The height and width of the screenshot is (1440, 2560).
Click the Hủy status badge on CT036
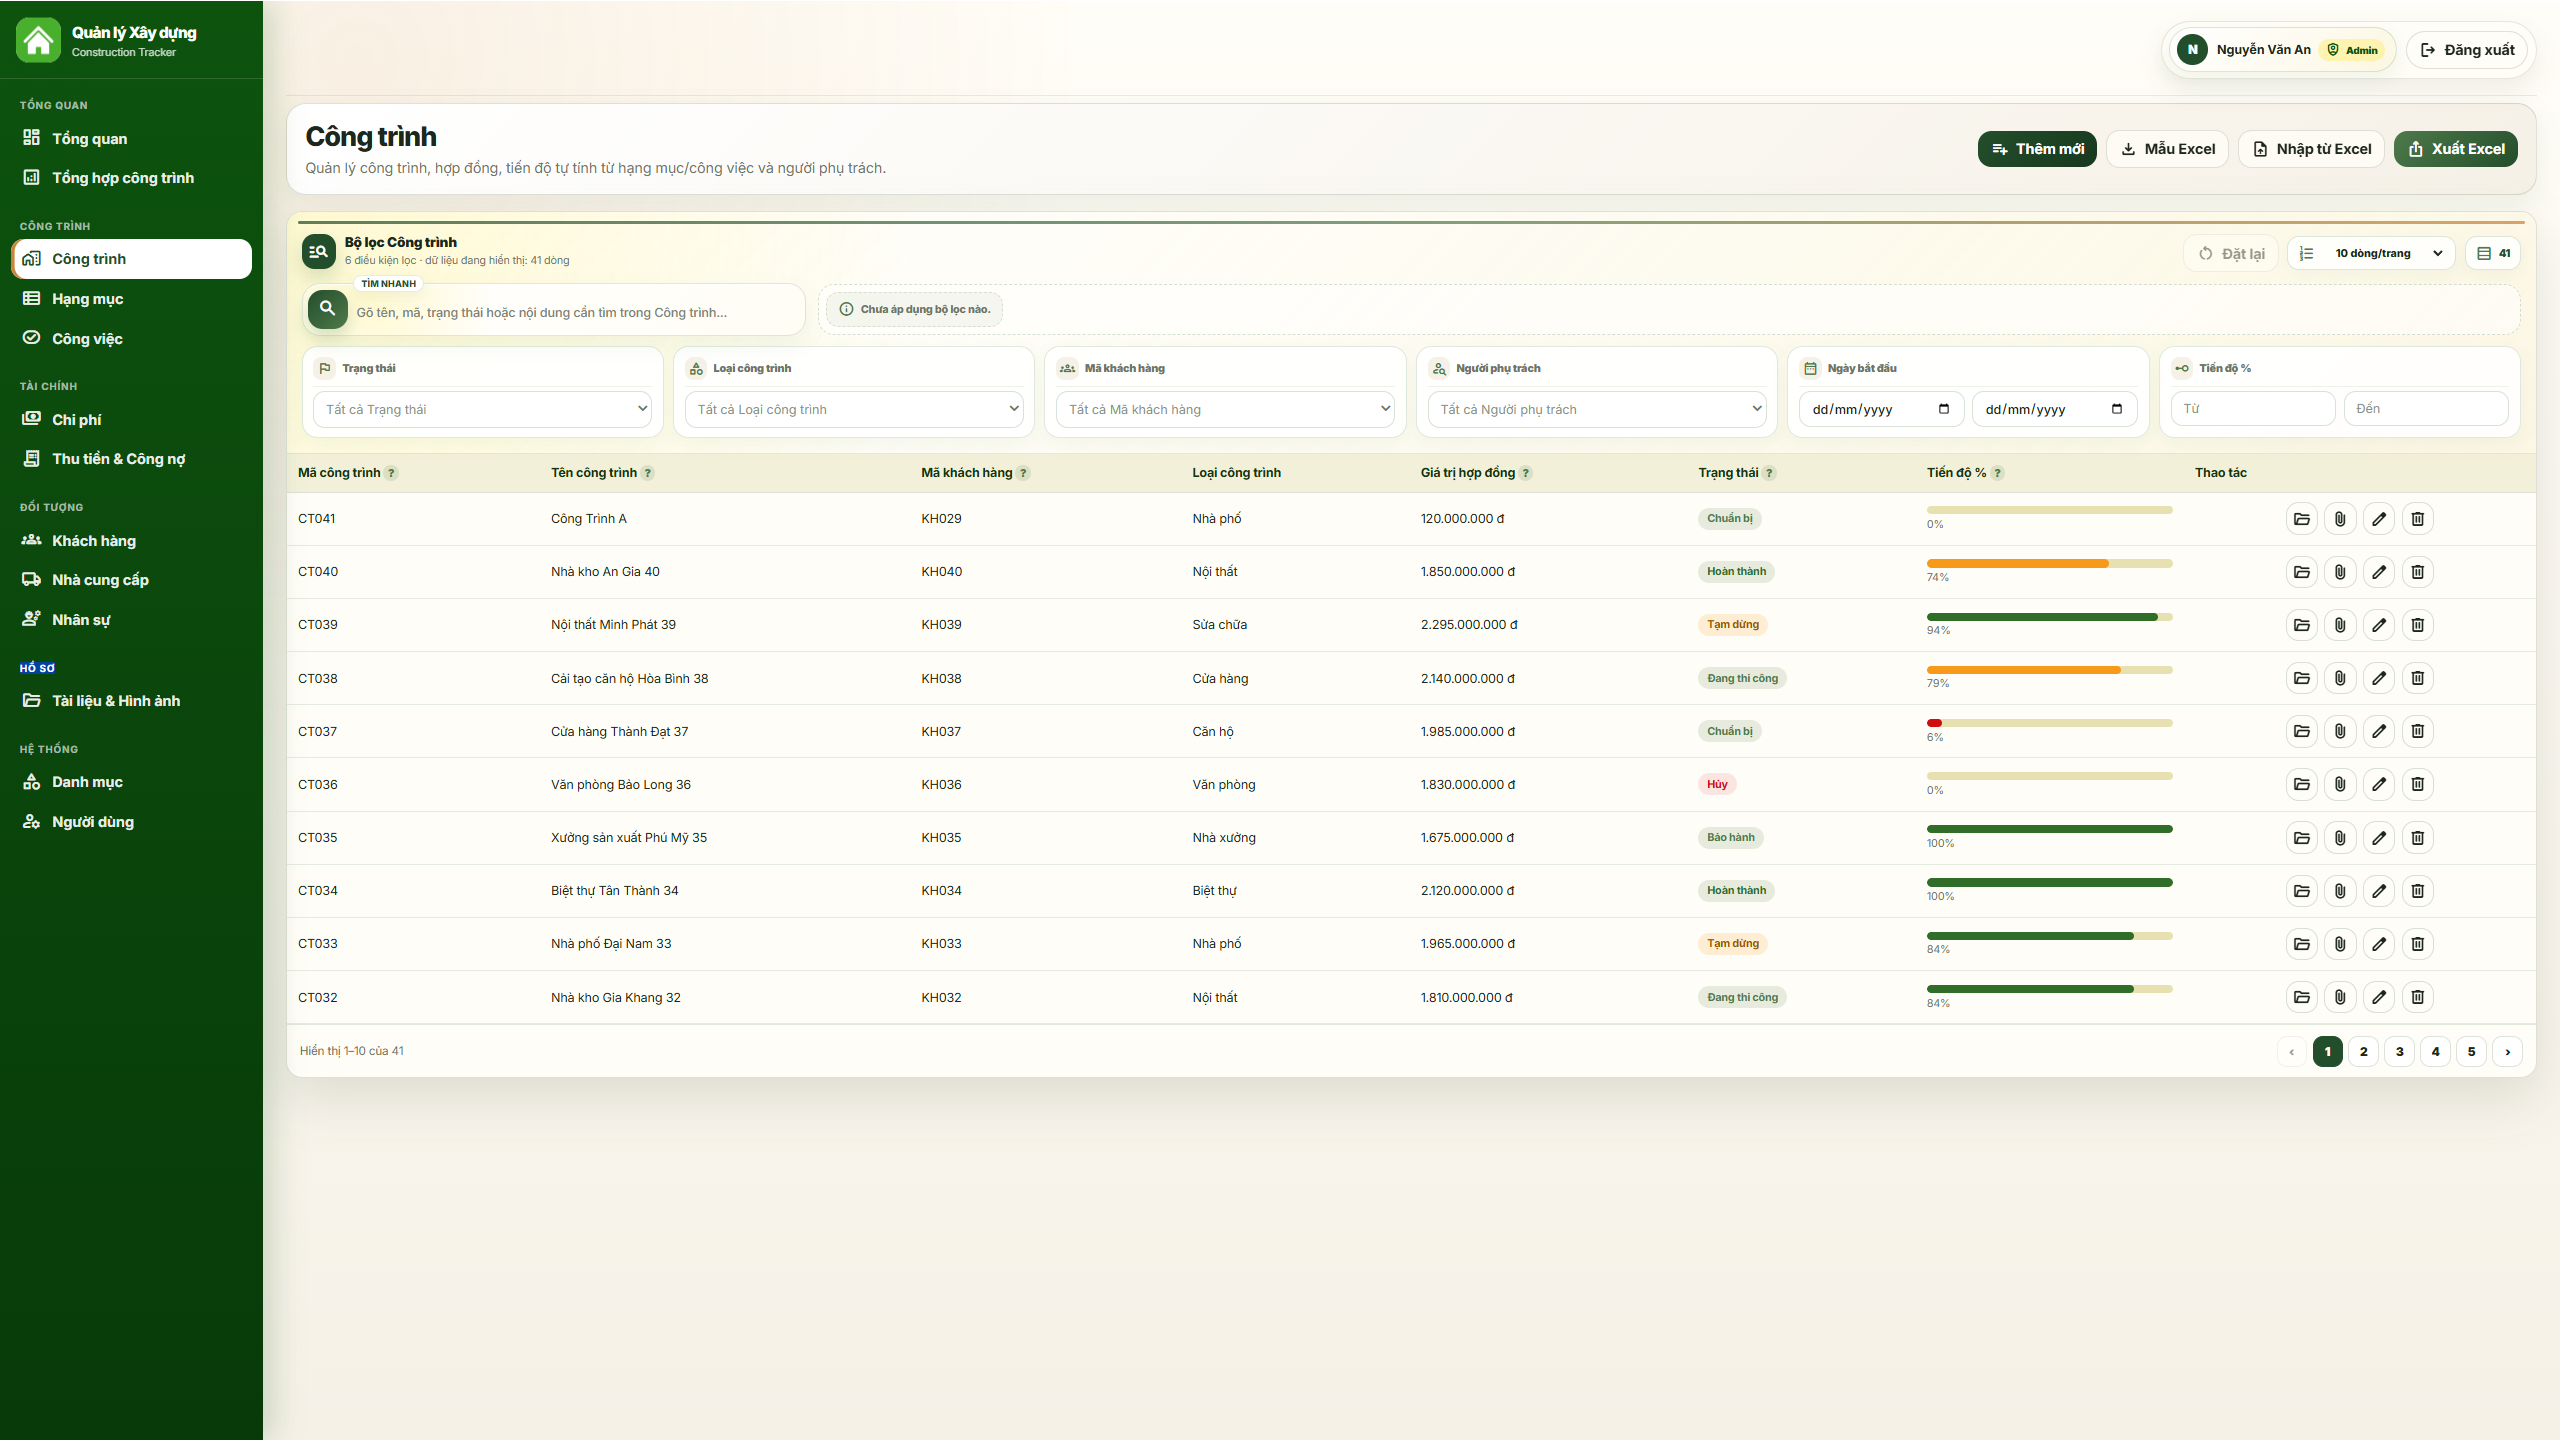[x=1717, y=784]
